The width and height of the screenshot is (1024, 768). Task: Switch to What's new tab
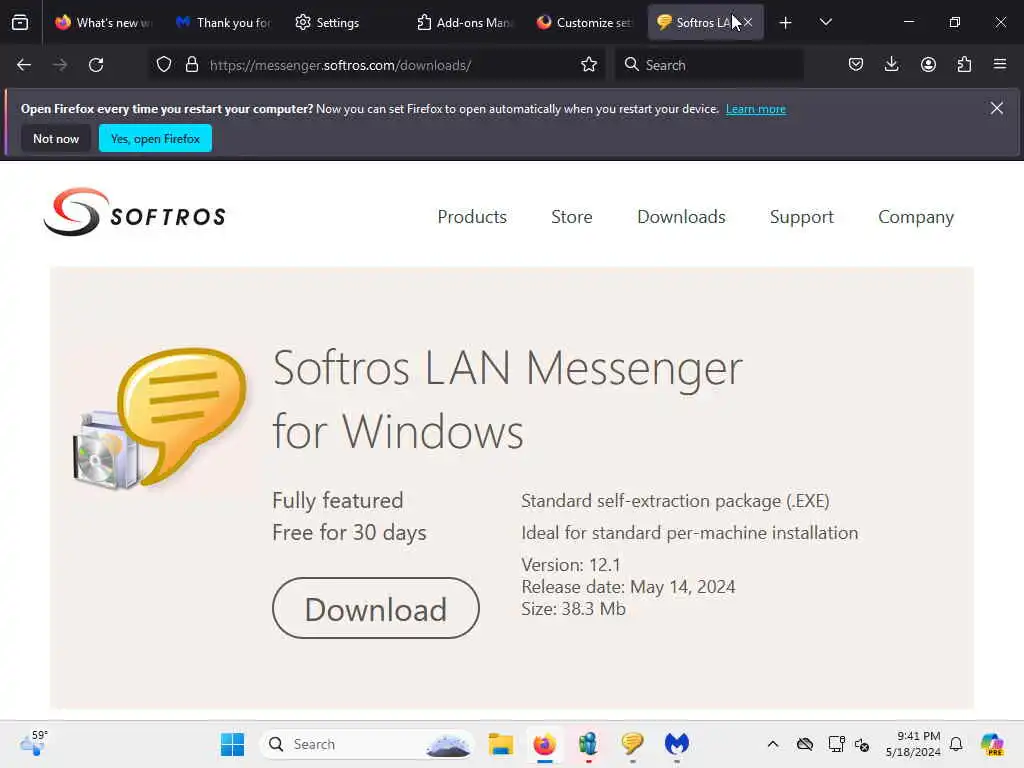[x=104, y=23]
